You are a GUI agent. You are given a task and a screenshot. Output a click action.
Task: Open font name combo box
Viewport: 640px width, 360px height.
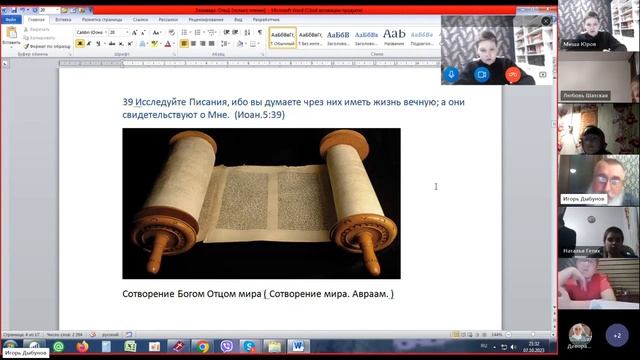click(x=91, y=32)
